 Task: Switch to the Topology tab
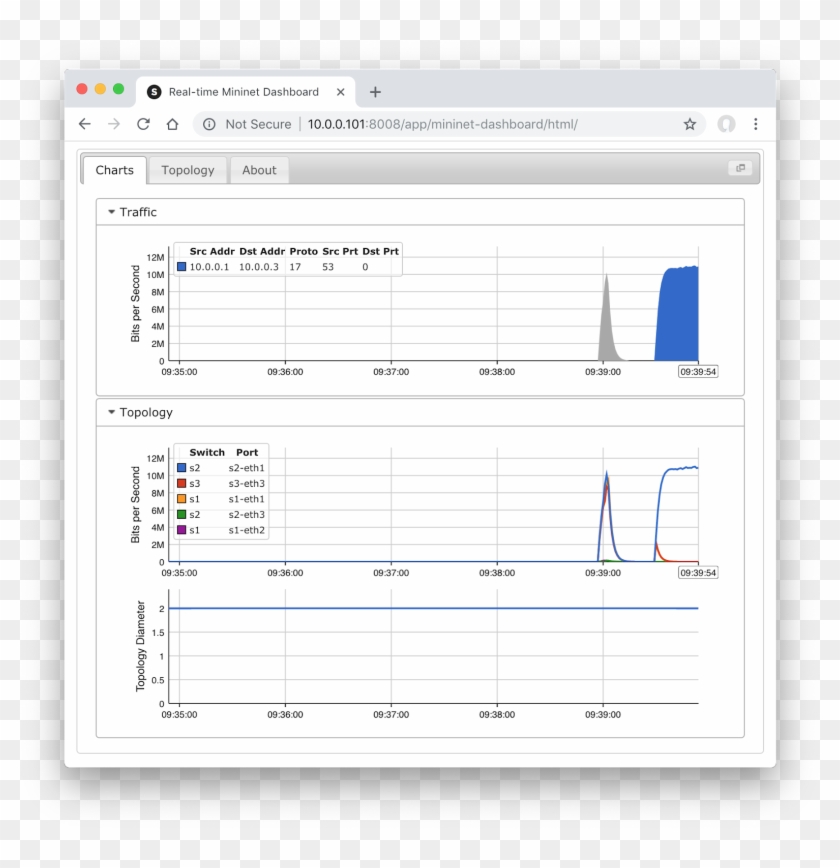(x=188, y=170)
